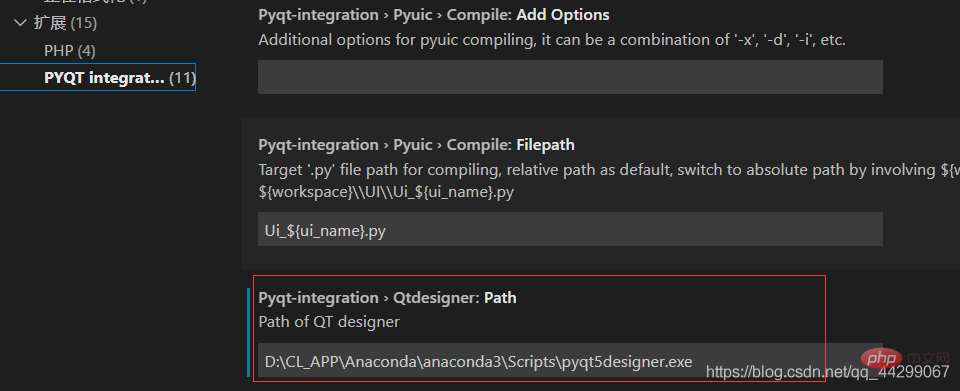Select the 扩展 (15) category label

(x=66, y=23)
